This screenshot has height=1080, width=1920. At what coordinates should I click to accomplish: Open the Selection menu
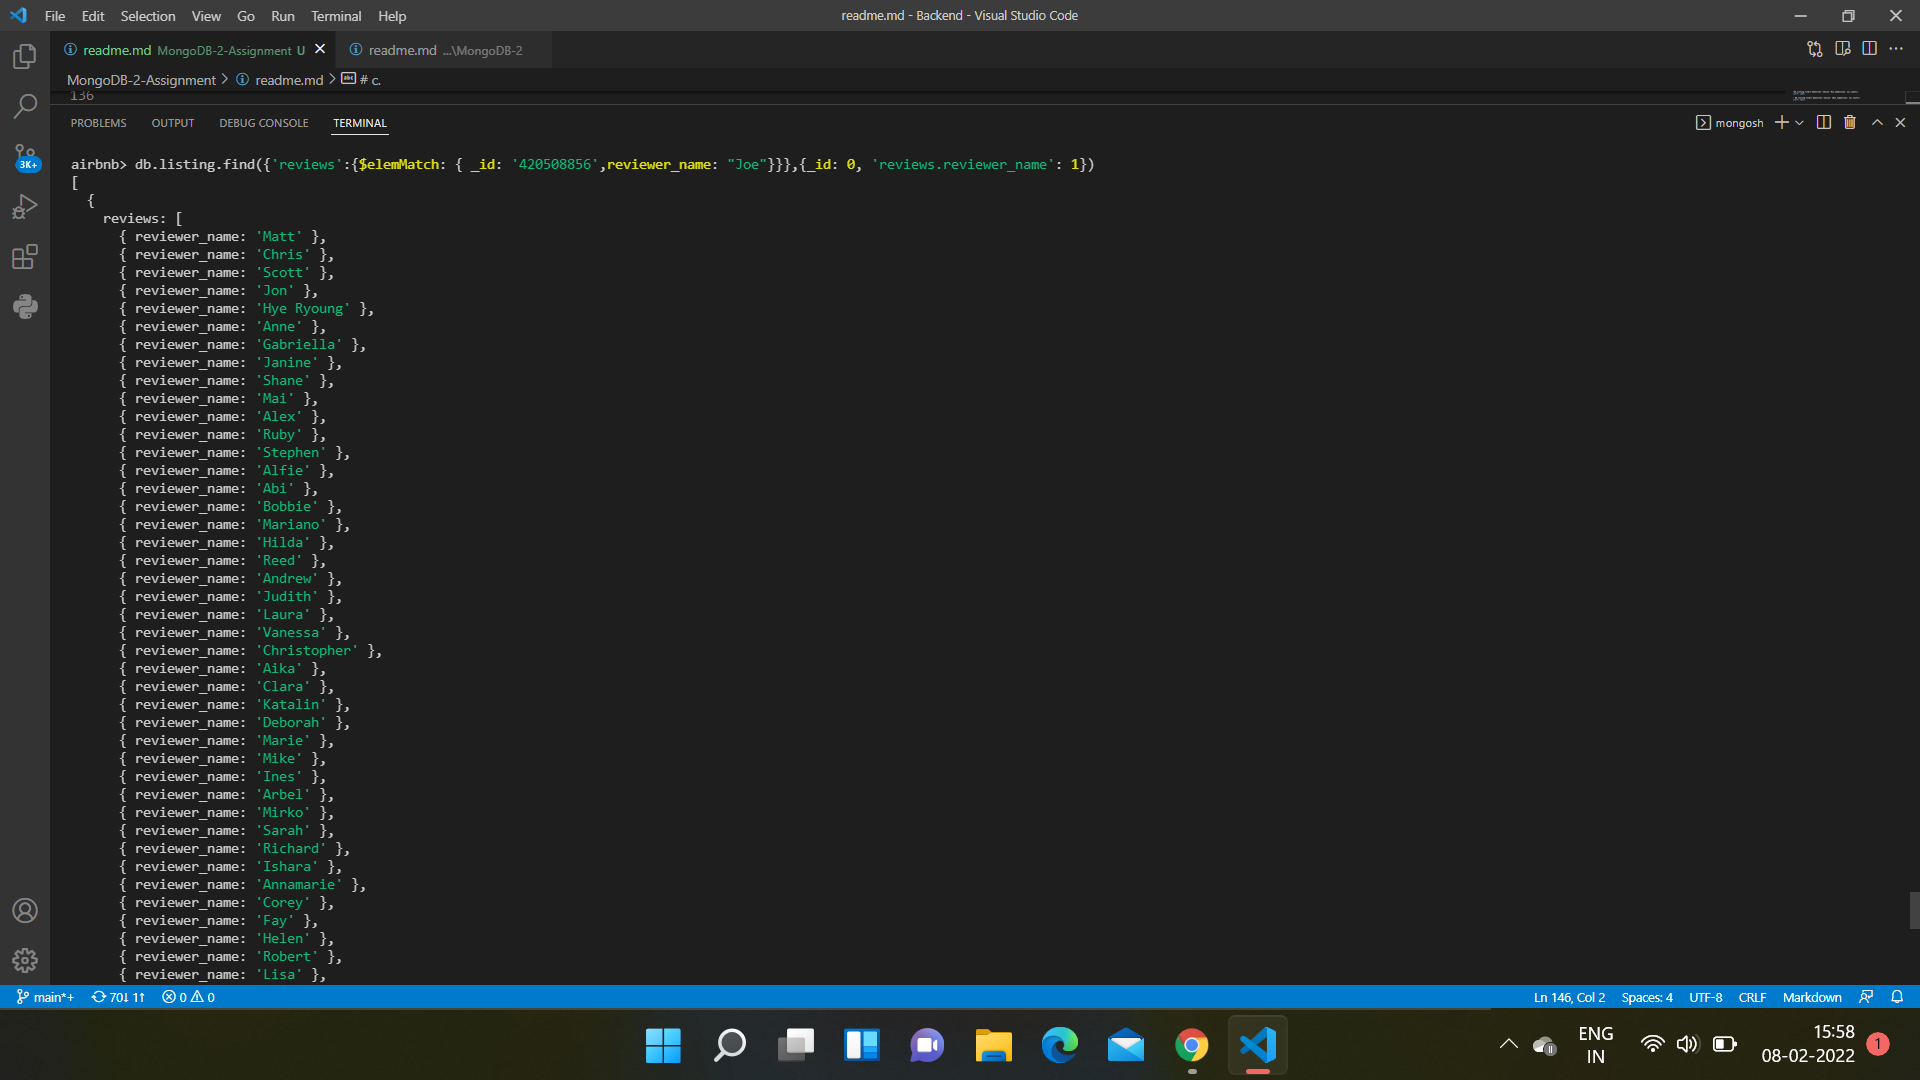[x=148, y=16]
